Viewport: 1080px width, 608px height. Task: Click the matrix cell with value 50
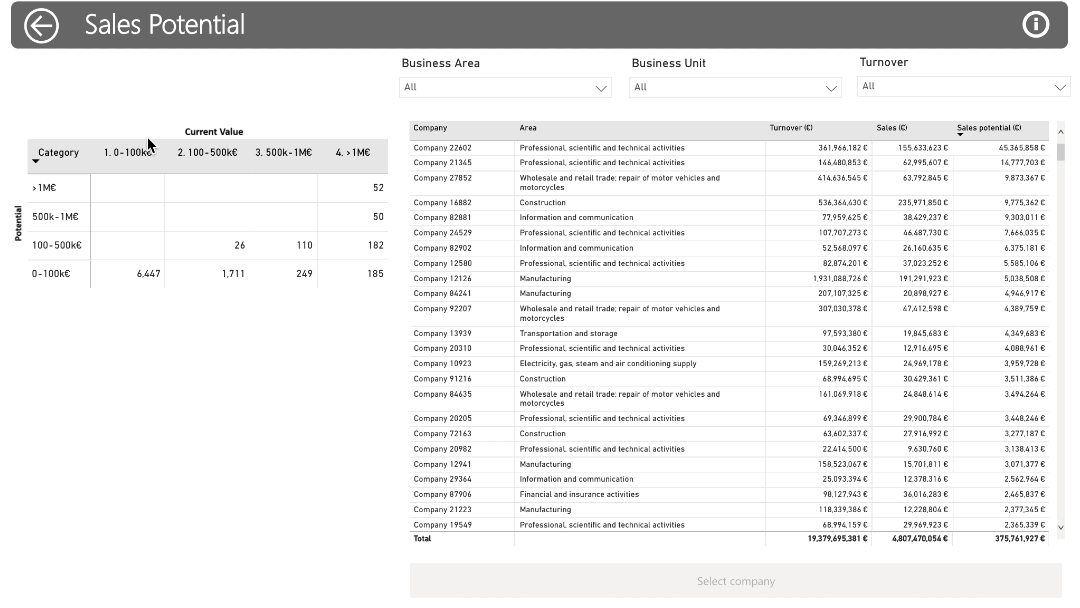353,217
